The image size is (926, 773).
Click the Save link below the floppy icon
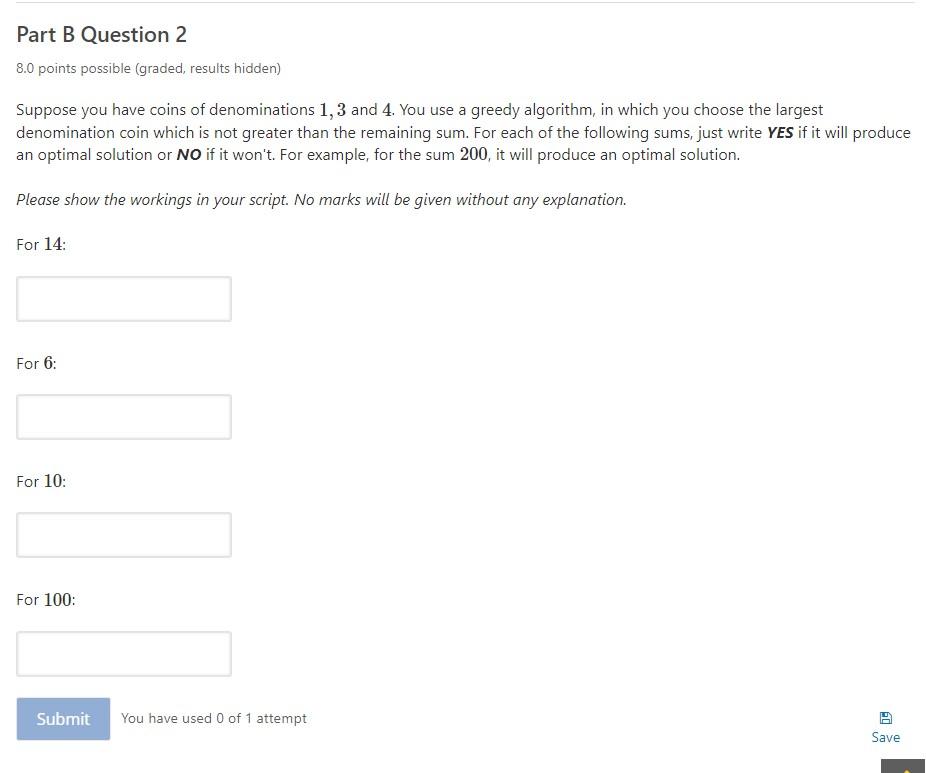click(885, 737)
